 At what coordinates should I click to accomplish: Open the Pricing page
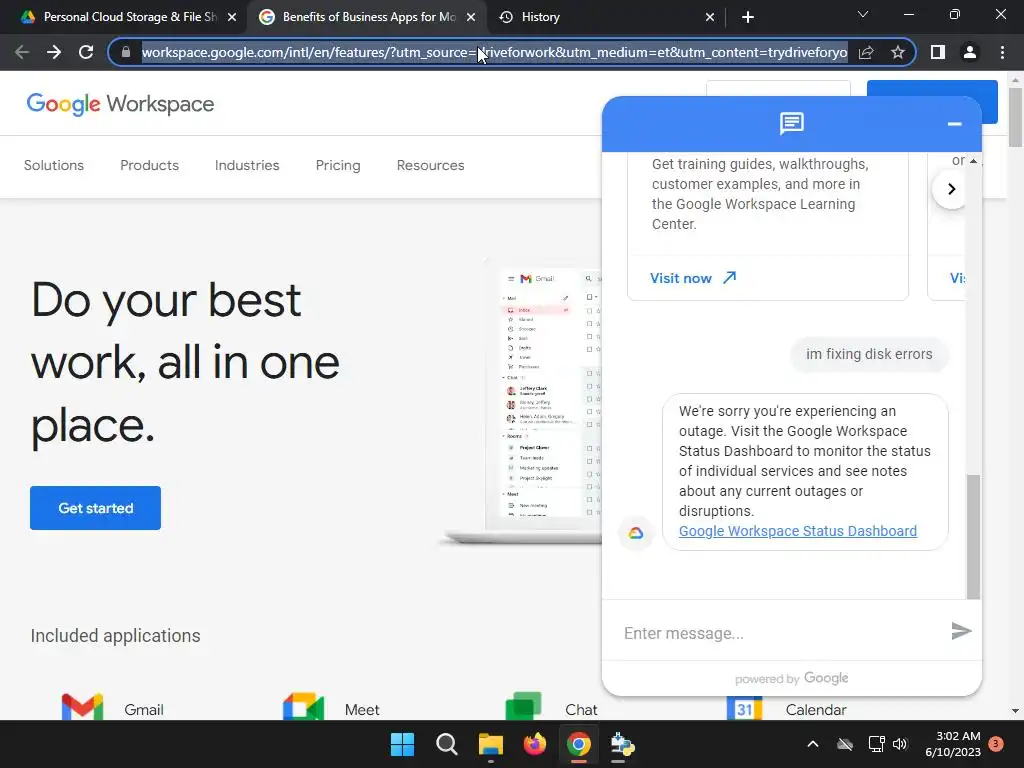pyautogui.click(x=338, y=165)
